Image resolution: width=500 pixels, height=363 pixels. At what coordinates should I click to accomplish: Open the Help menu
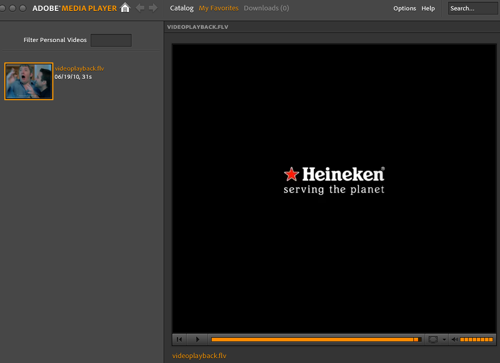pos(428,8)
